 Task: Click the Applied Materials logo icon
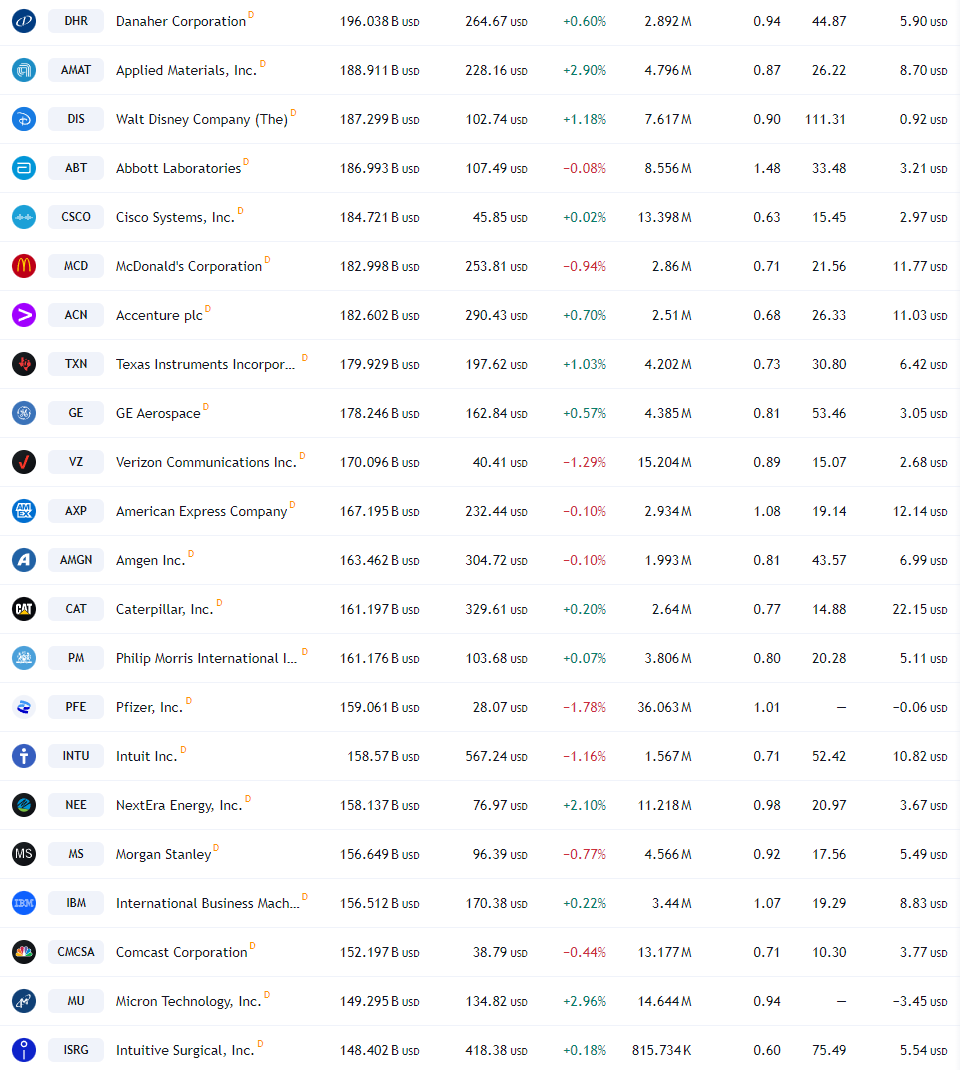click(24, 70)
